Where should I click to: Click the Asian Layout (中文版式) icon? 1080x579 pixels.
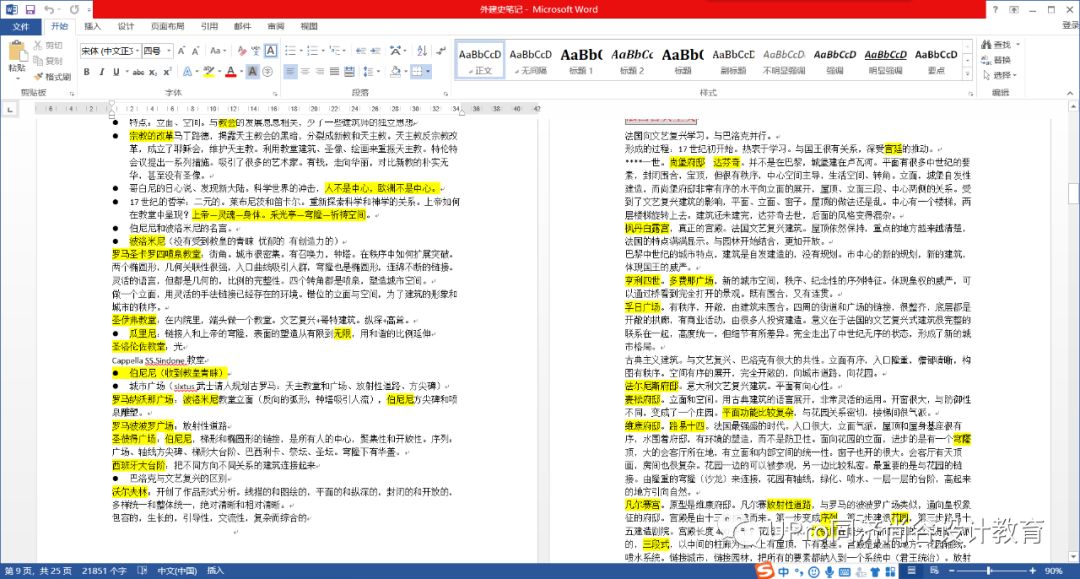point(395,51)
